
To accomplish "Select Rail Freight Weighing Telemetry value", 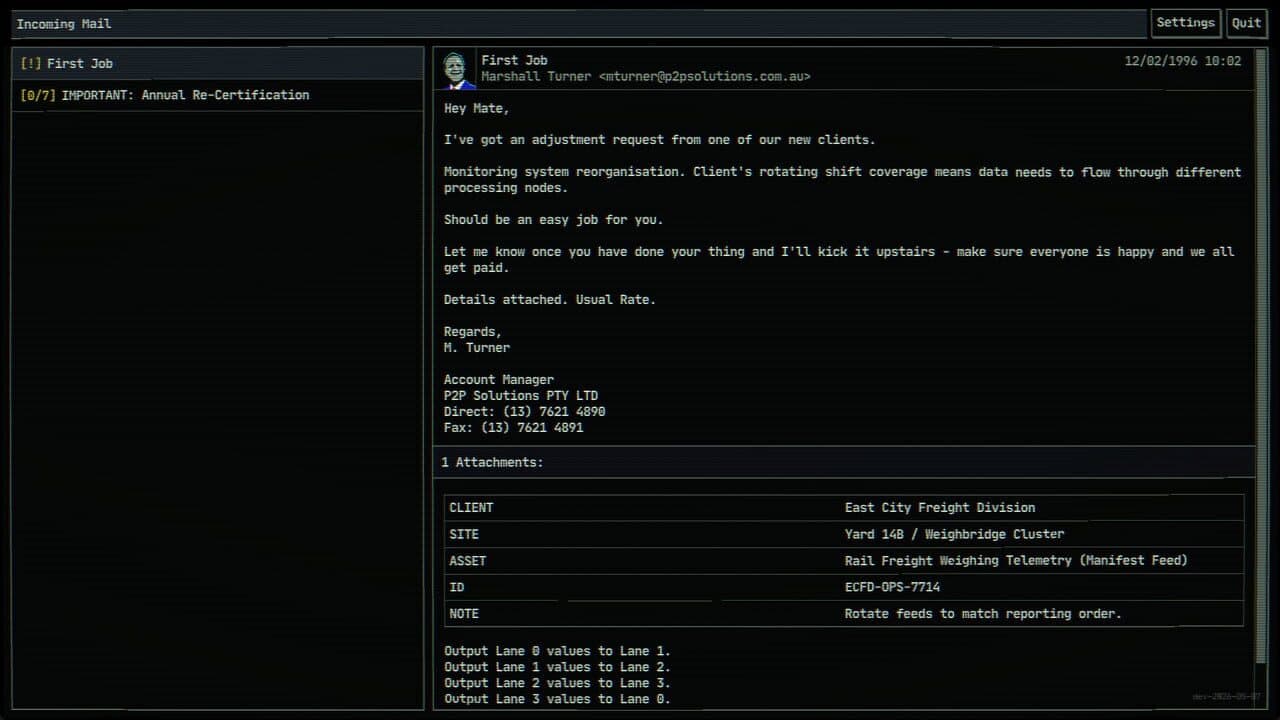I will click(1016, 561).
